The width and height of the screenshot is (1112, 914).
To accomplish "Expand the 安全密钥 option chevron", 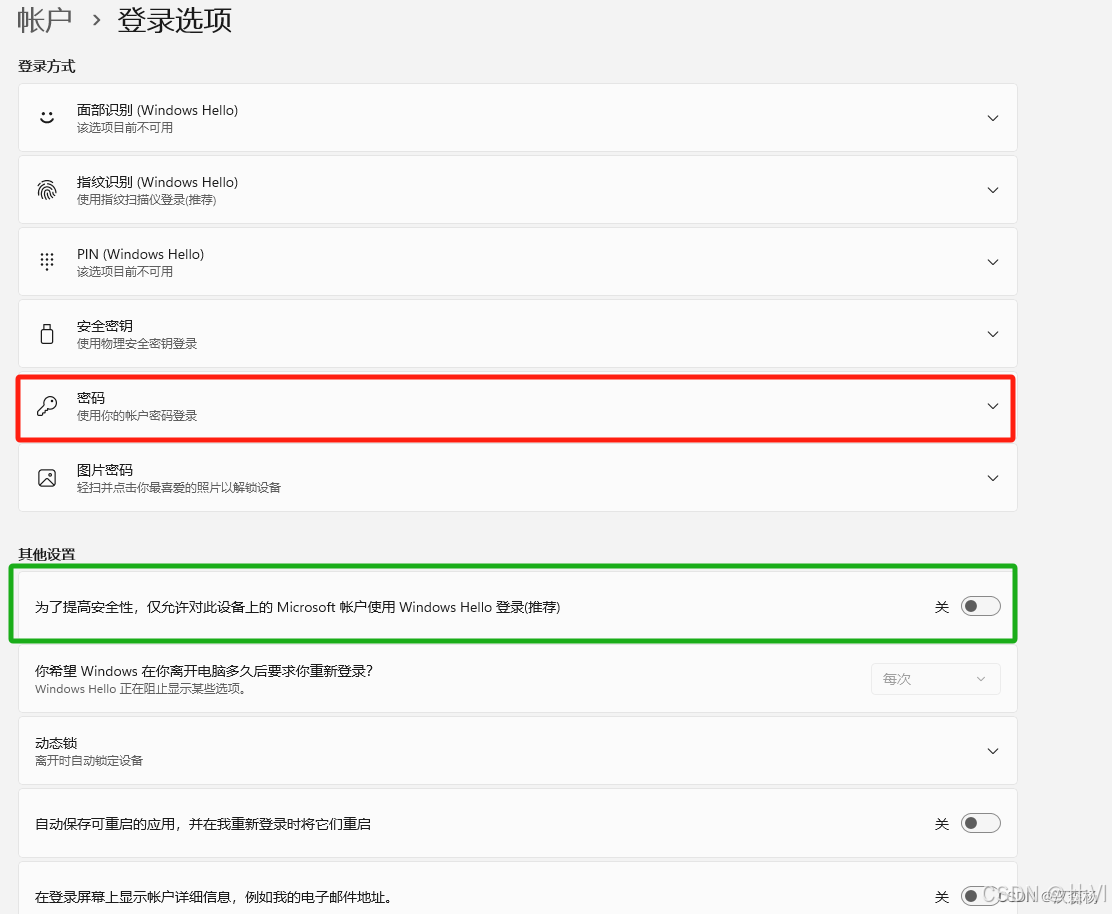I will [x=993, y=334].
